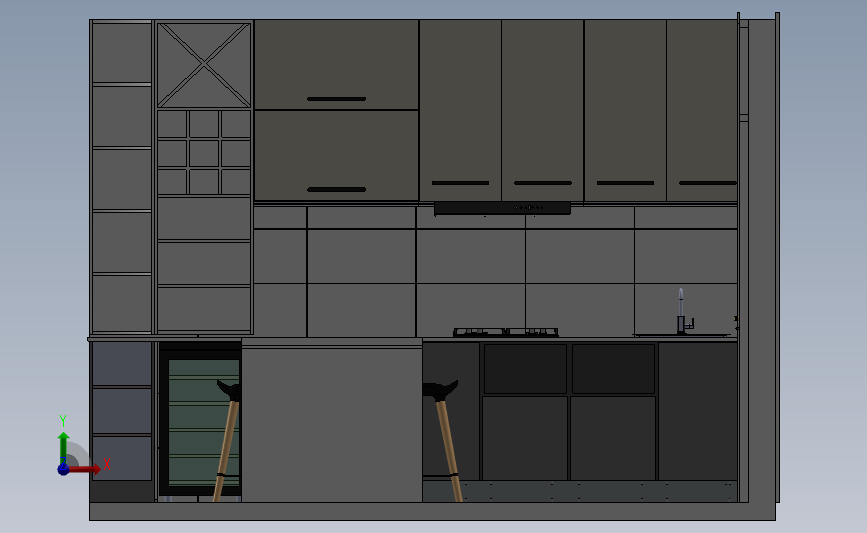Select the kitchen faucet on the countertop
Screen dimensions: 867x533
[x=684, y=311]
